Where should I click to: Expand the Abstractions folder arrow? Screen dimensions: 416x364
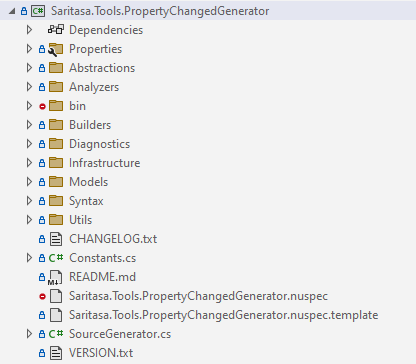[29, 68]
